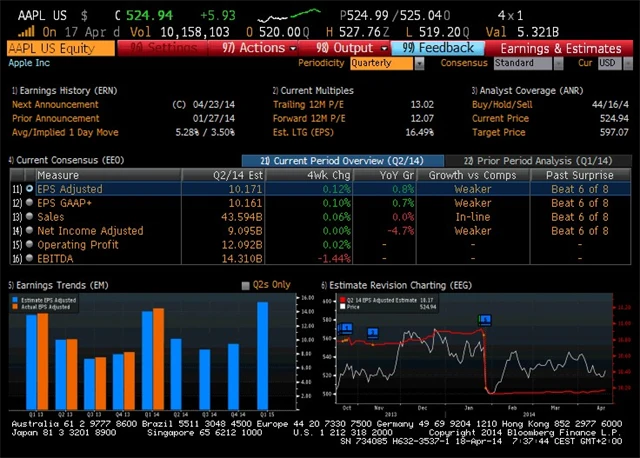The height and width of the screenshot is (458, 640).
Task: Select the Operating Profit radio button
Action: (29, 244)
